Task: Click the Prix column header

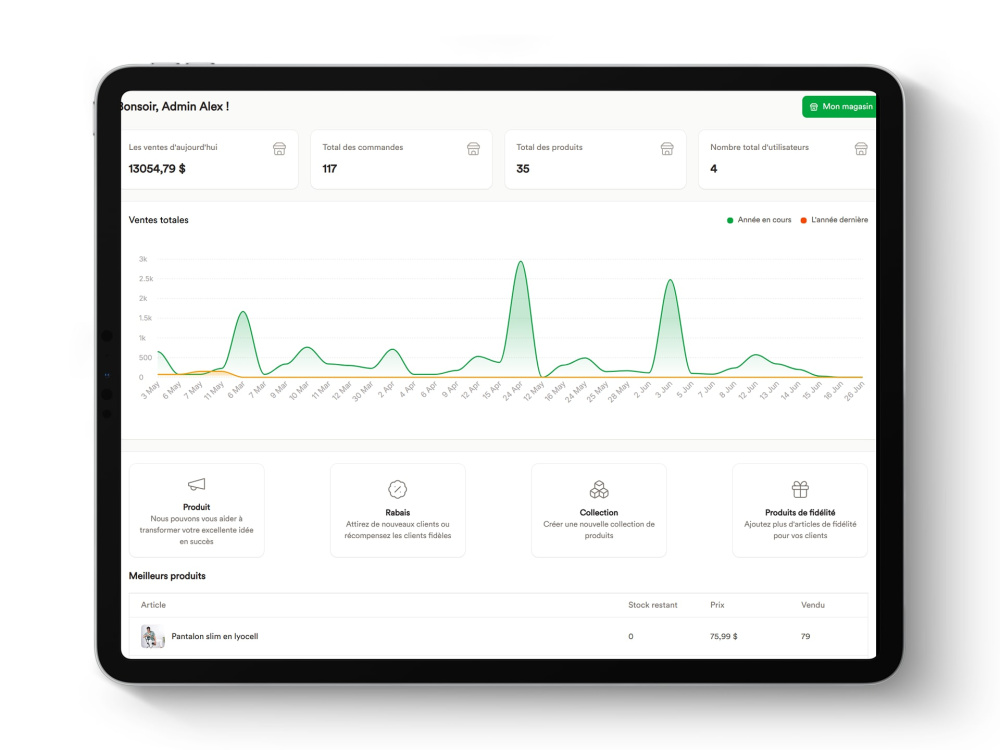Action: coord(717,605)
